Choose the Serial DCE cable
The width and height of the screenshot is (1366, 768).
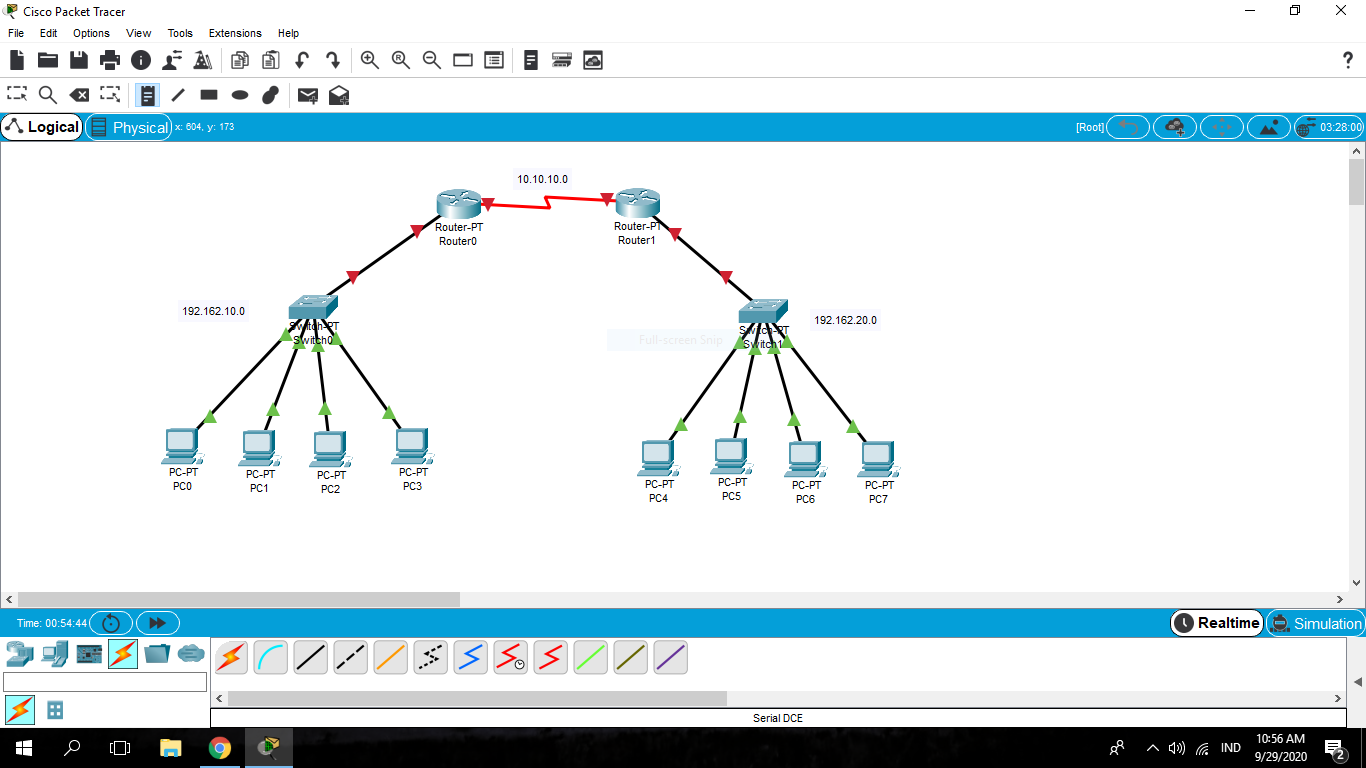pos(510,657)
